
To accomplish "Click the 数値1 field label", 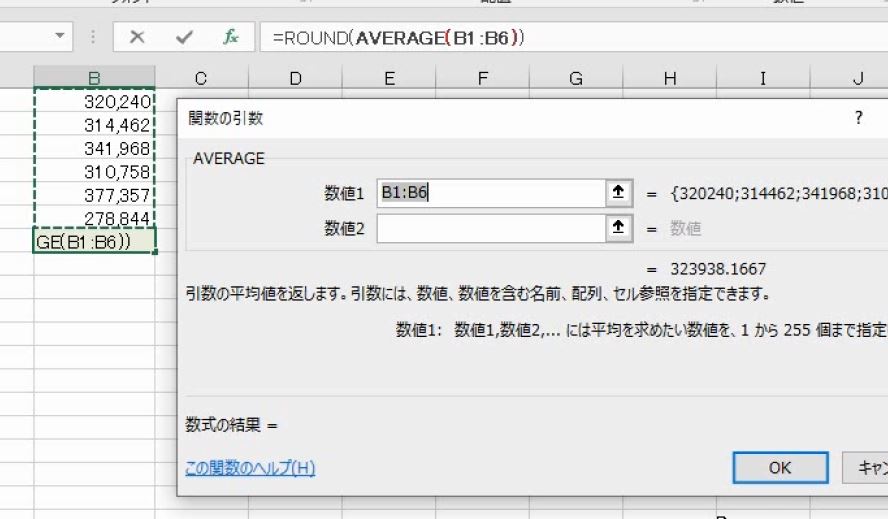I will pos(344,193).
